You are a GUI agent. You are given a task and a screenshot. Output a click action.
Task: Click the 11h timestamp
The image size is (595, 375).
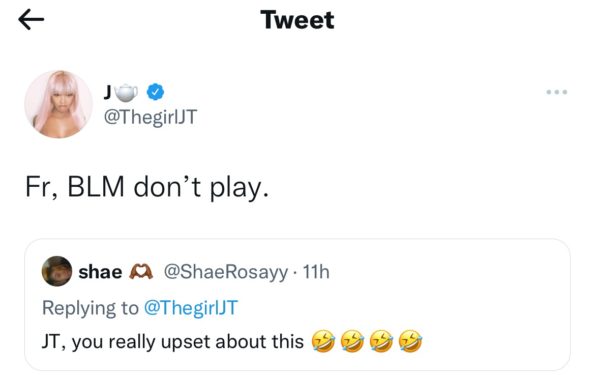coord(316,272)
